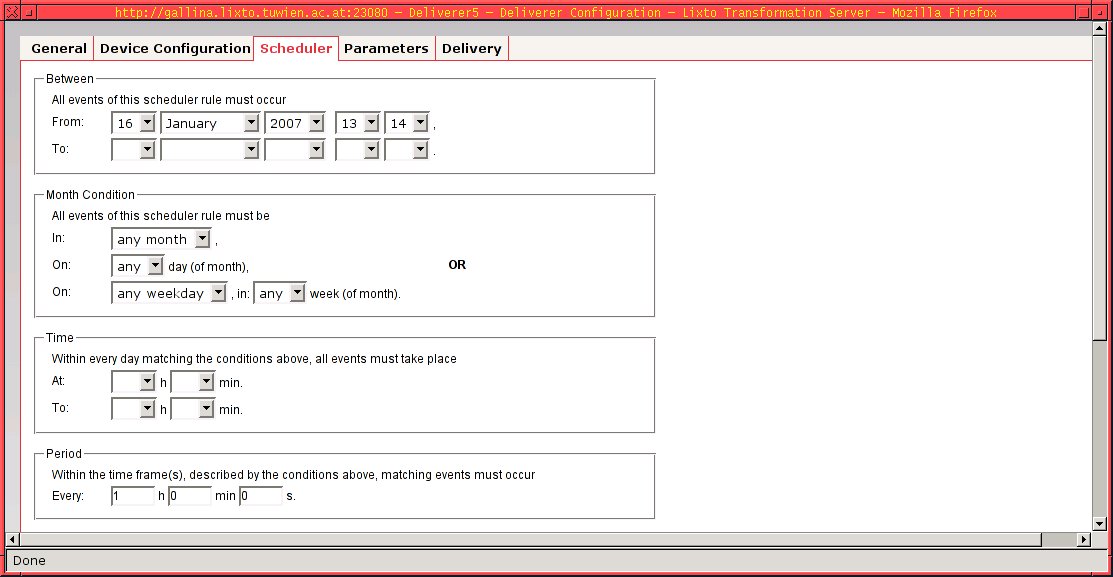This screenshot has height=577, width=1113.
Task: Click the horizontal scrollbar right arrow
Action: (1083, 539)
